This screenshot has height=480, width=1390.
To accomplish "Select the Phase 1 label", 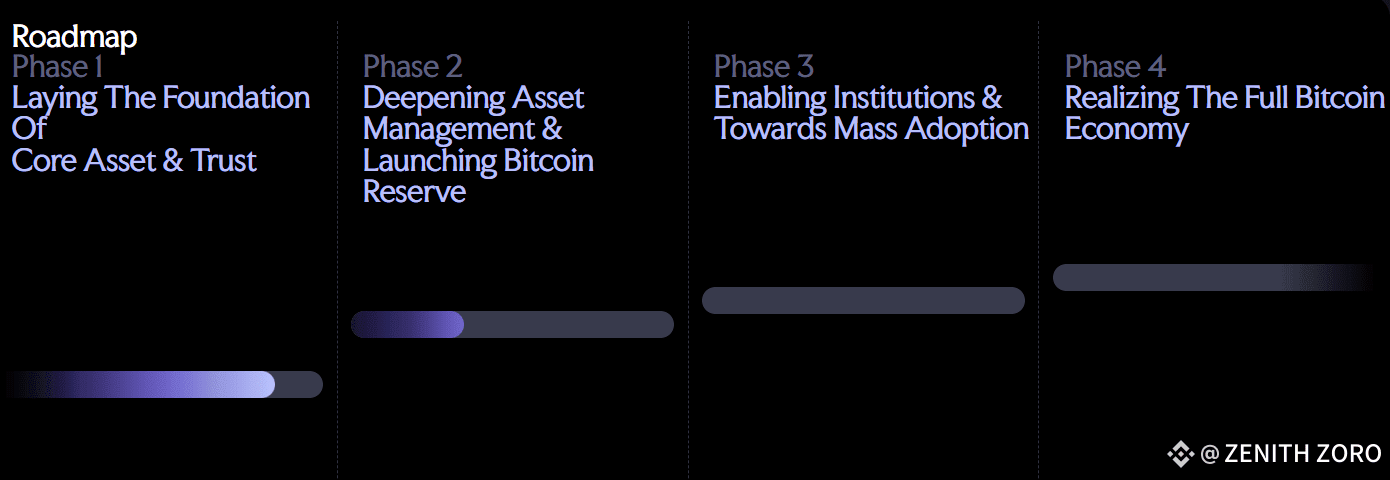I will coord(57,67).
